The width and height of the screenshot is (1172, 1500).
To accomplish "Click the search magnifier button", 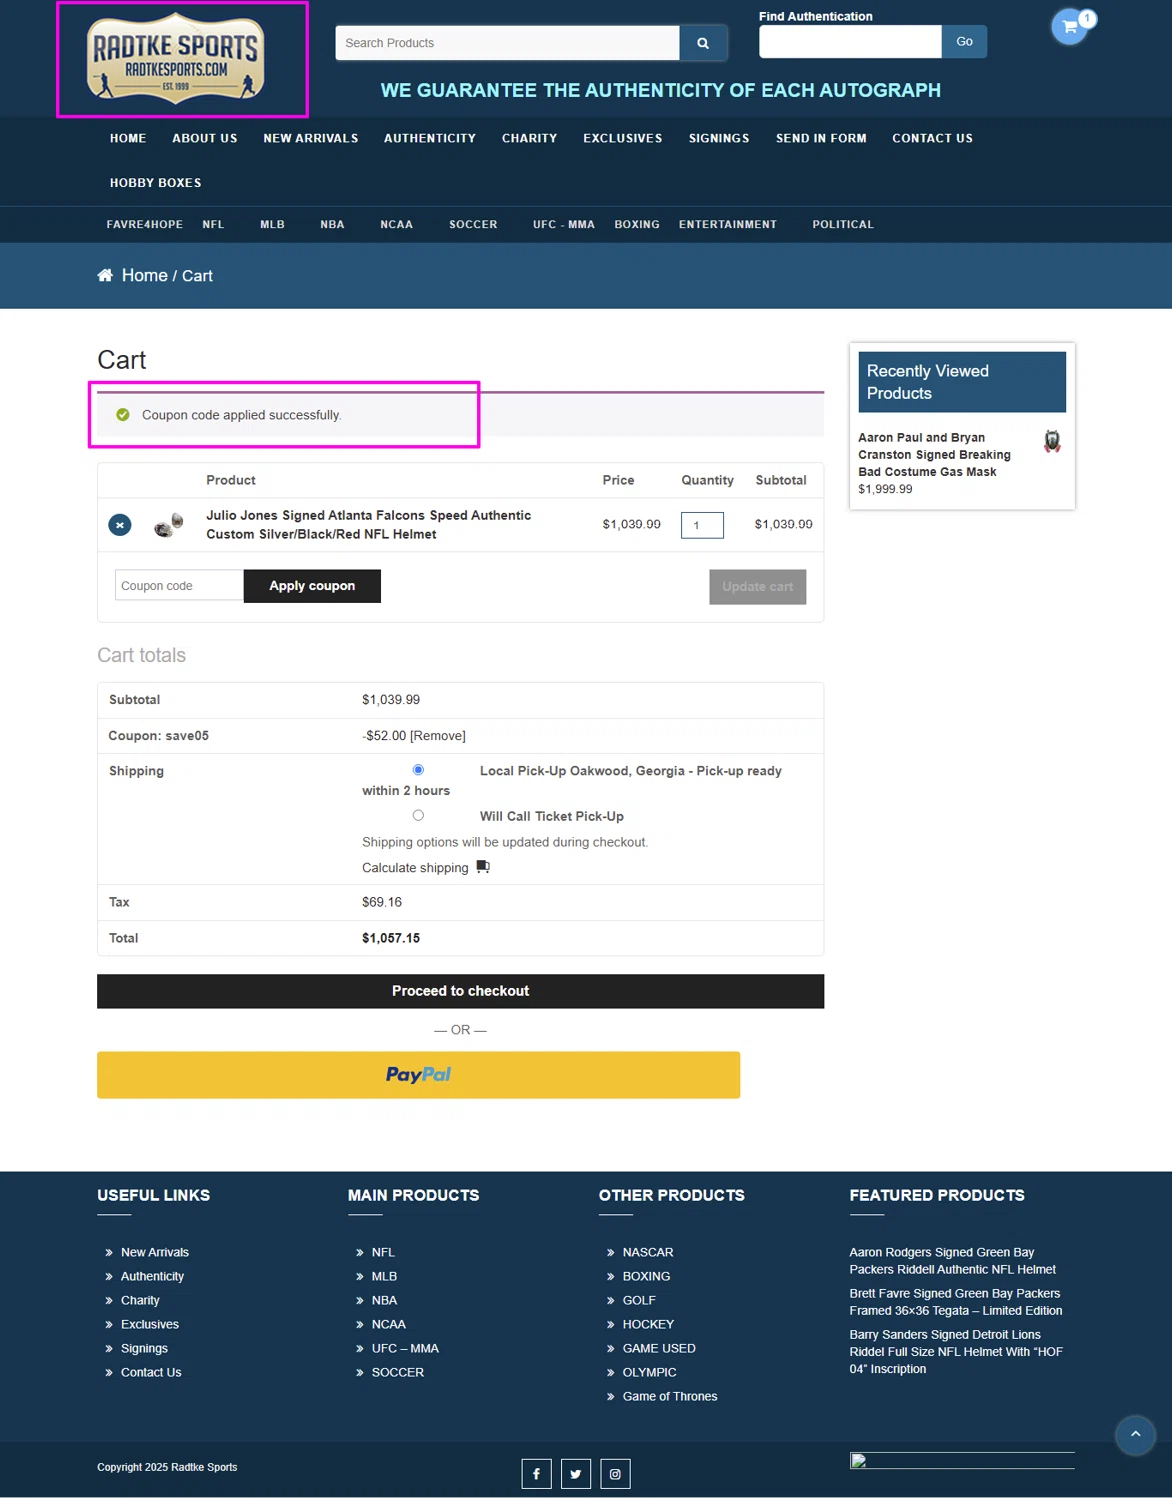I will [x=703, y=43].
